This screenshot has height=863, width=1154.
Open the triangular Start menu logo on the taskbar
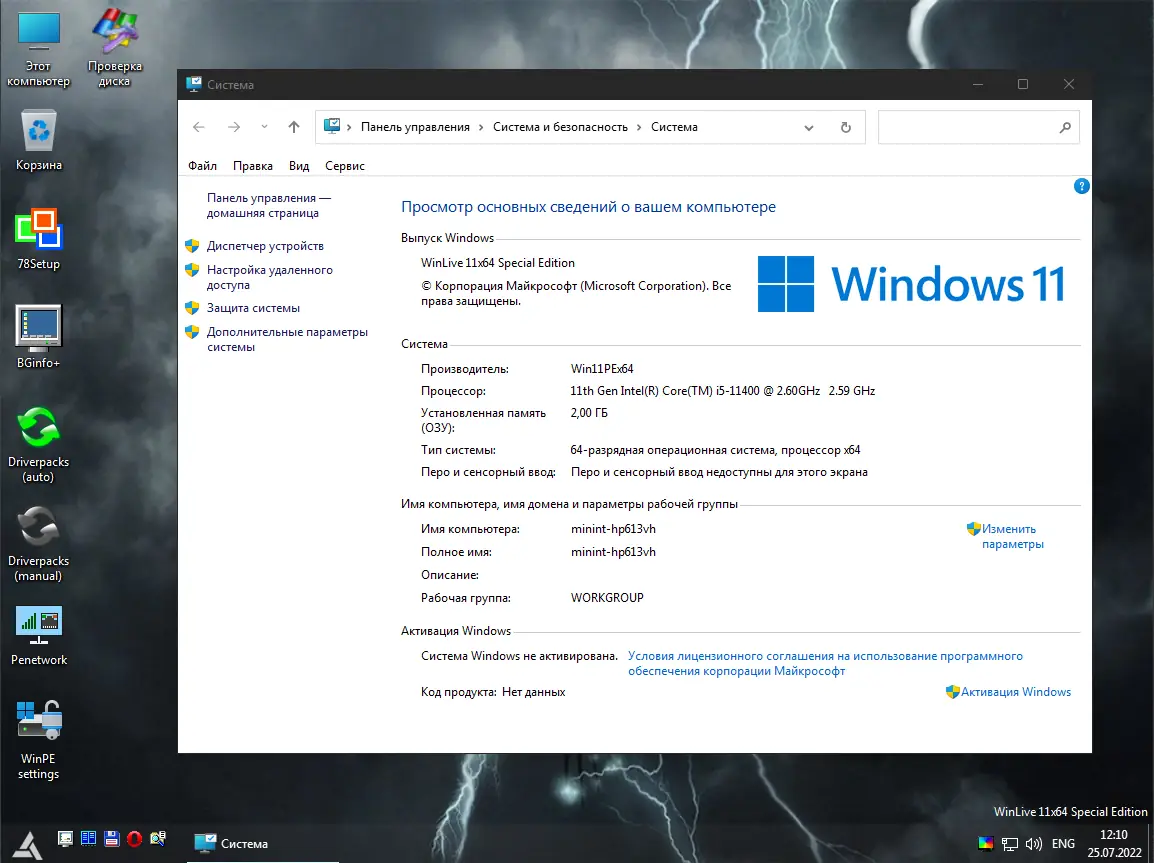[x=28, y=845]
